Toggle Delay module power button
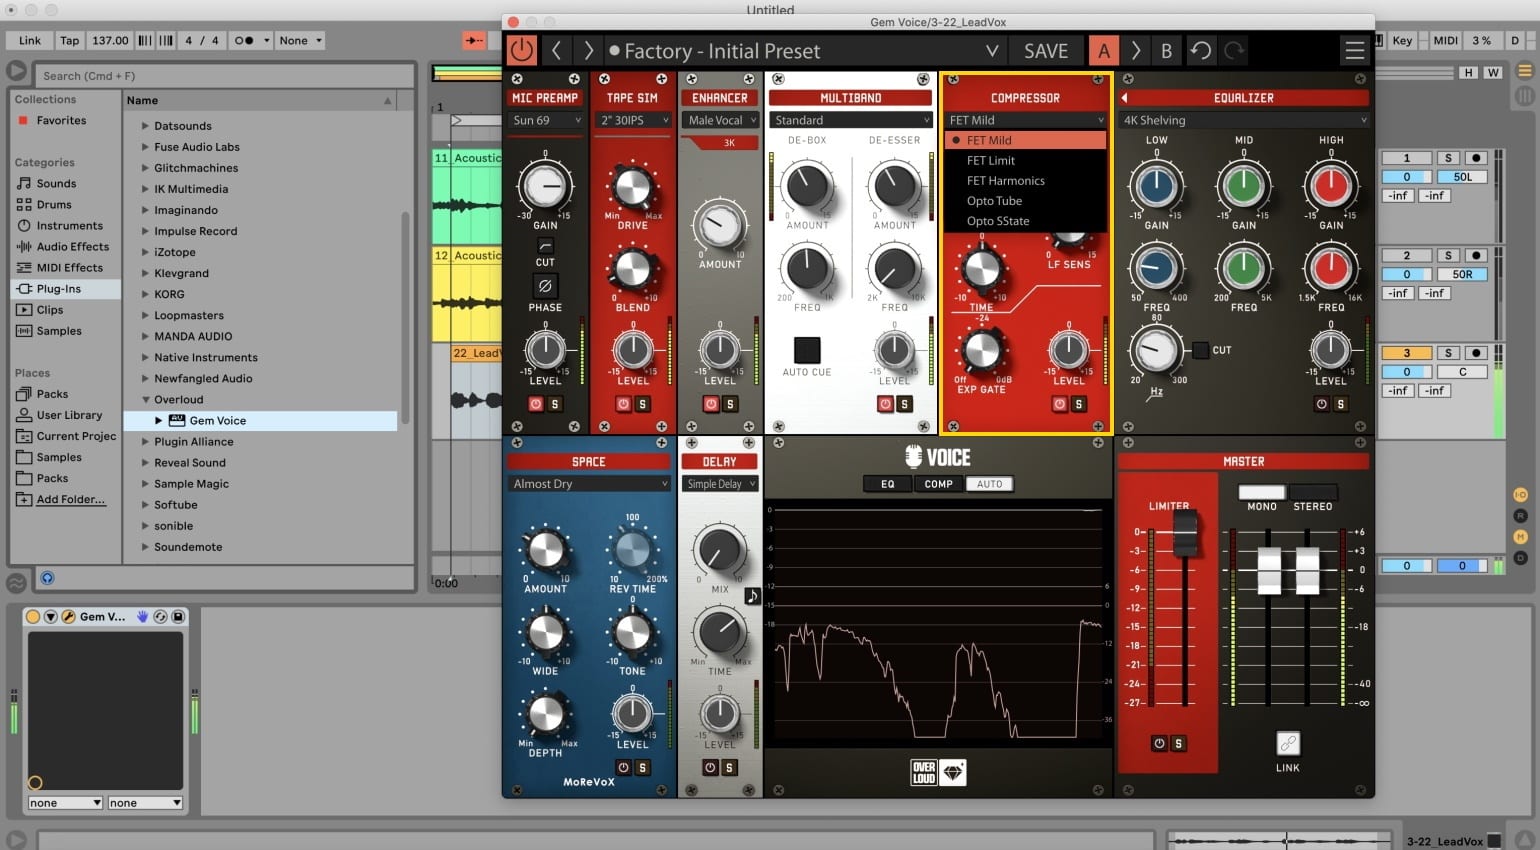The width and height of the screenshot is (1540, 850). pyautogui.click(x=710, y=768)
